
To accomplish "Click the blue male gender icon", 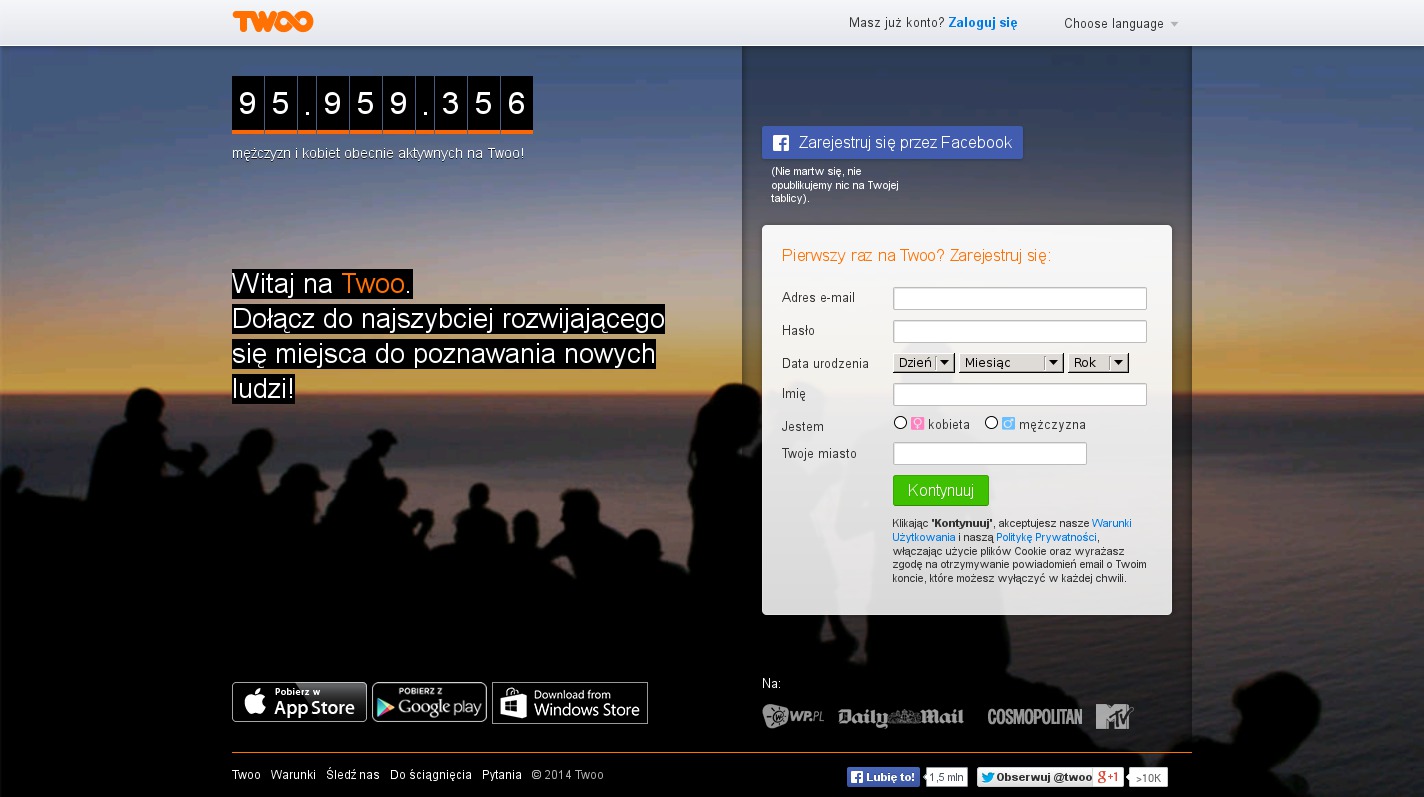I will click(x=1008, y=424).
